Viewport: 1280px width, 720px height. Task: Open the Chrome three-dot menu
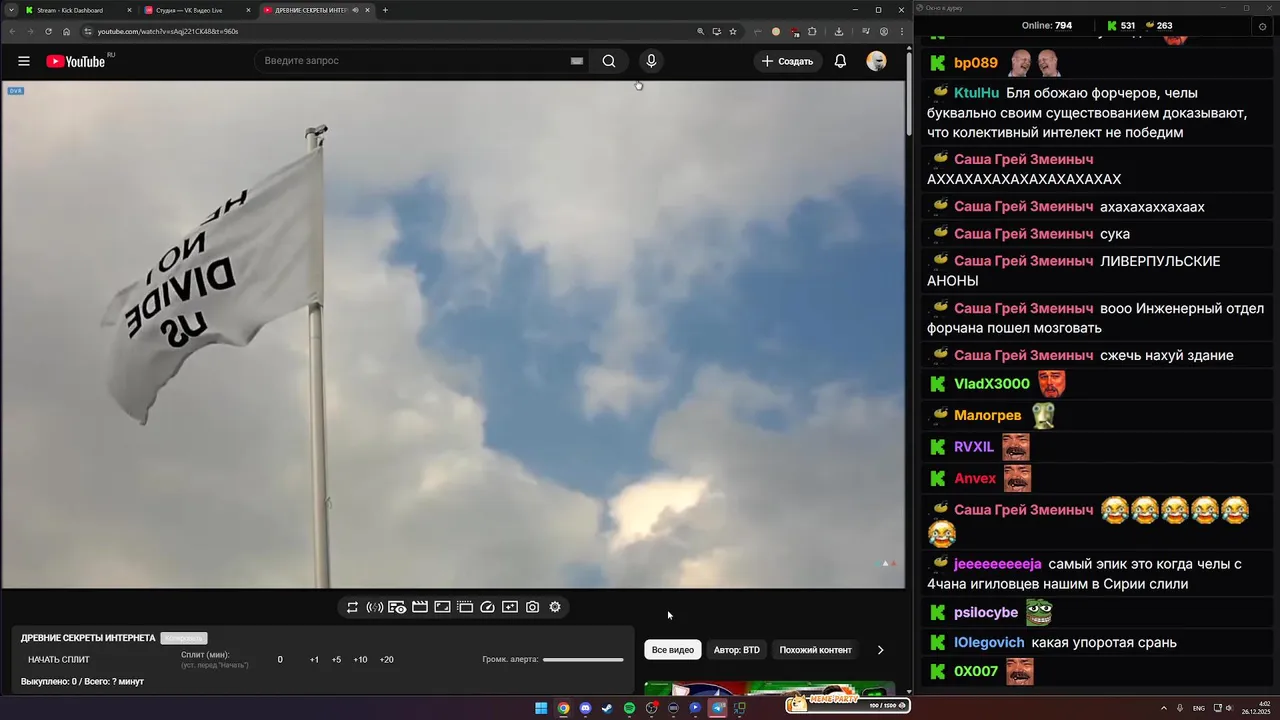coord(902,31)
